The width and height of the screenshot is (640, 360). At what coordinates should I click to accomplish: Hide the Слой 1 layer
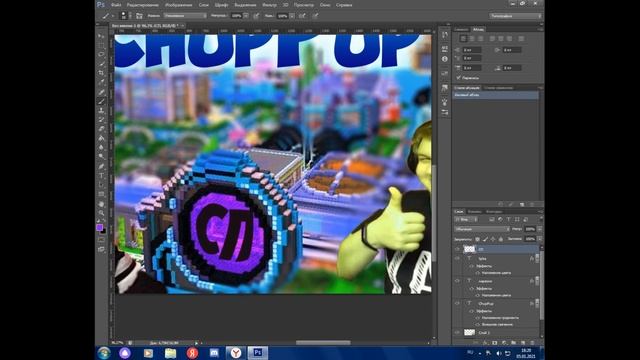pyautogui.click(x=457, y=332)
